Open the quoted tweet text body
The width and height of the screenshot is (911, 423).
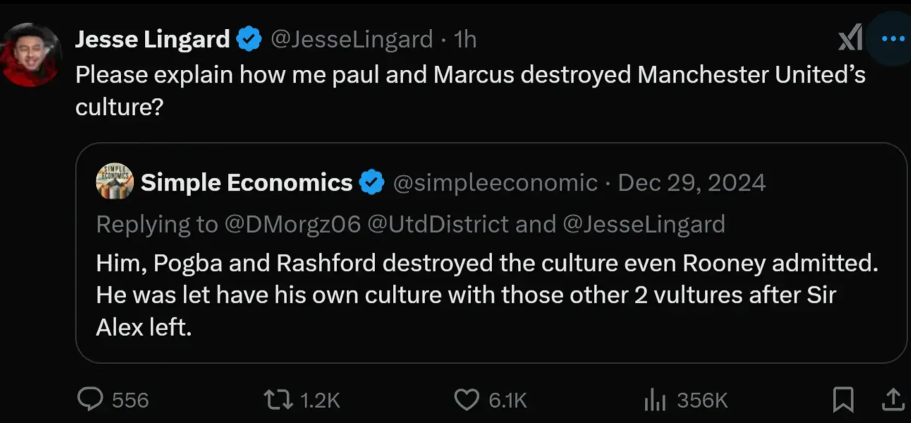[487, 296]
